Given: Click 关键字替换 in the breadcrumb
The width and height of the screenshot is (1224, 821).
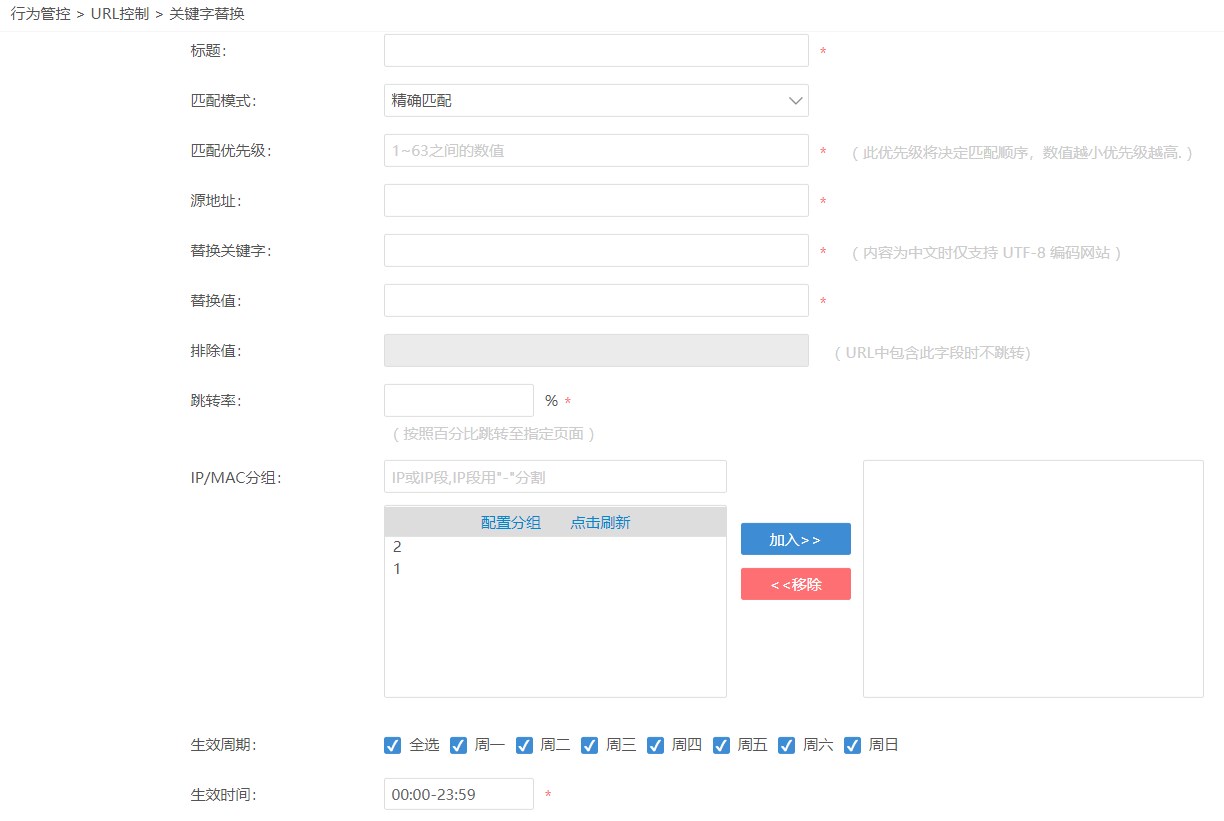Looking at the screenshot, I should point(207,14).
